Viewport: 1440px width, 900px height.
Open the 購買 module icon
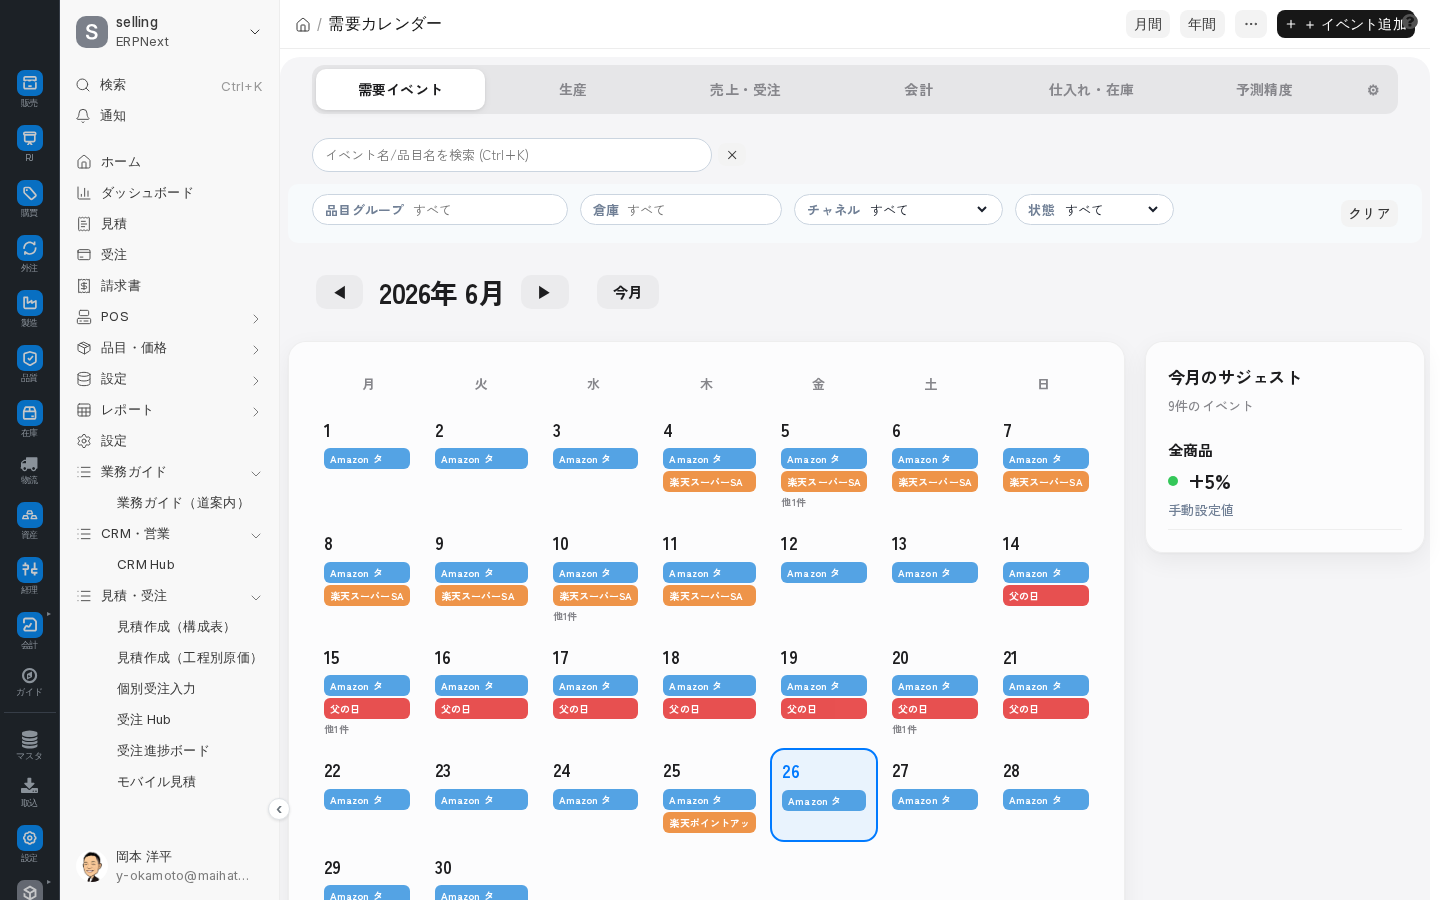coord(29,193)
